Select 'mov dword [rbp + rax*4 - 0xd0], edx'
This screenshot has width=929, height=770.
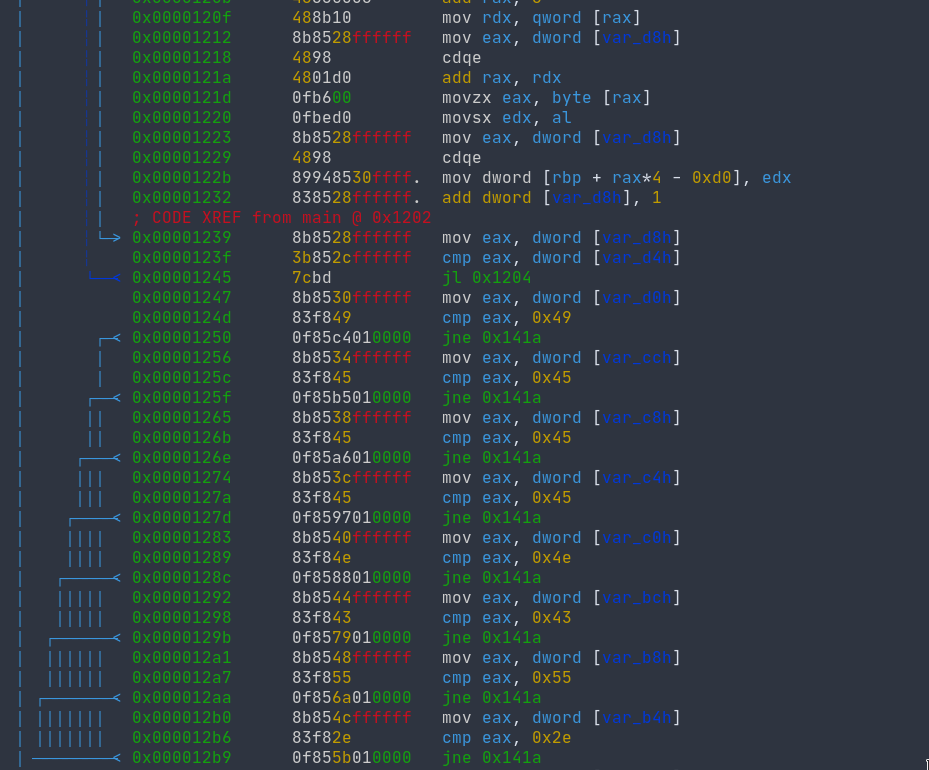(x=616, y=178)
